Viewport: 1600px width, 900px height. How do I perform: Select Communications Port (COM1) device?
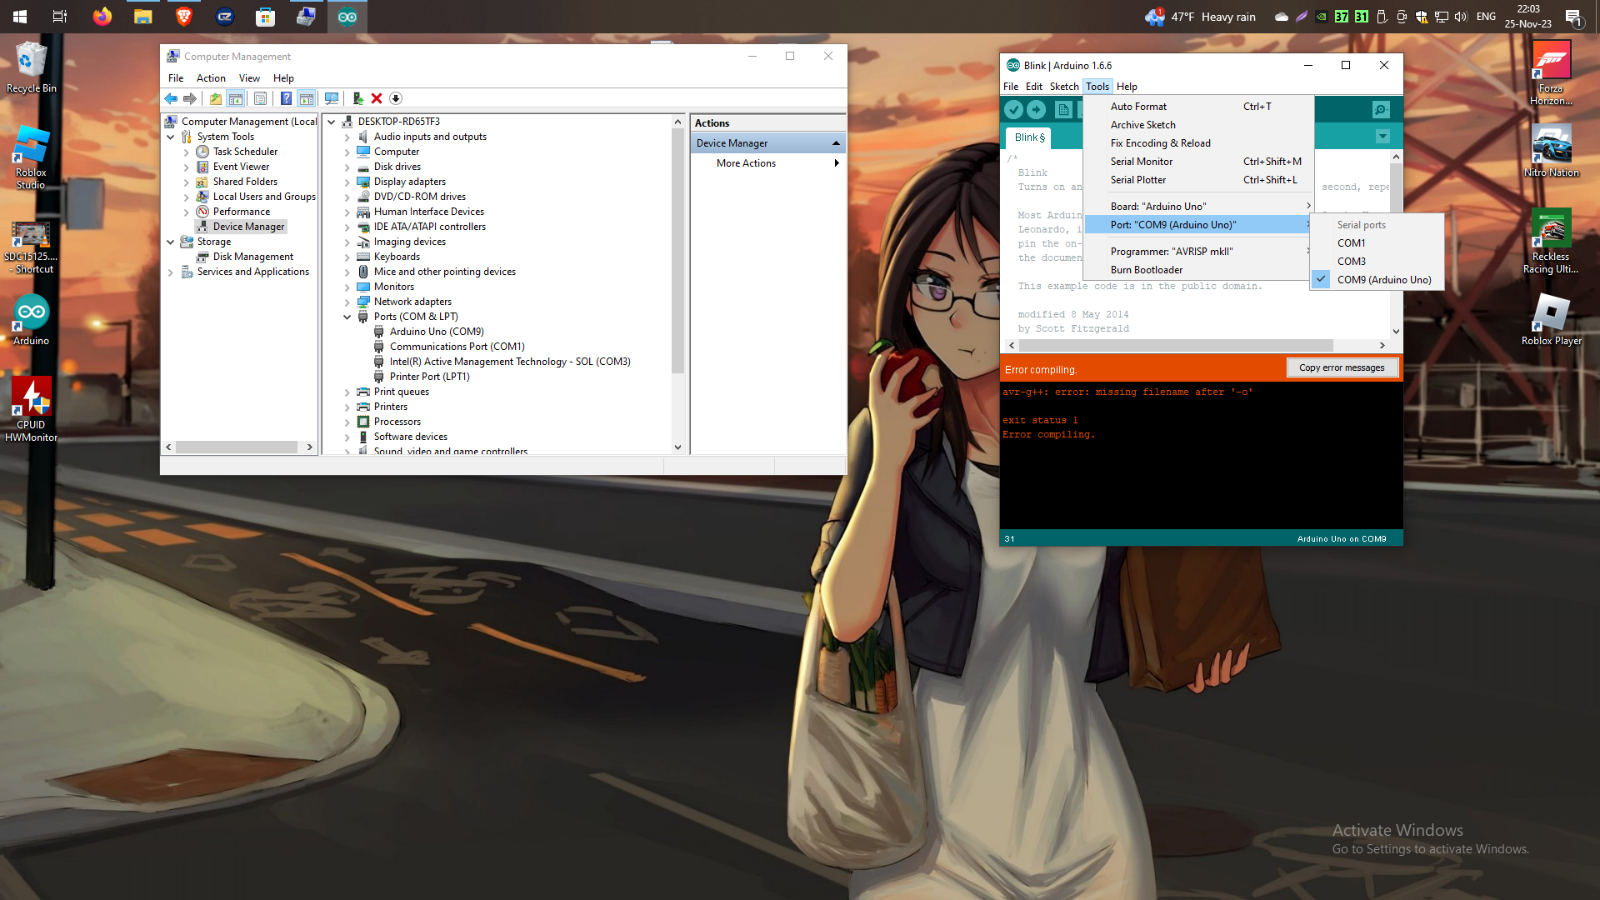click(457, 347)
